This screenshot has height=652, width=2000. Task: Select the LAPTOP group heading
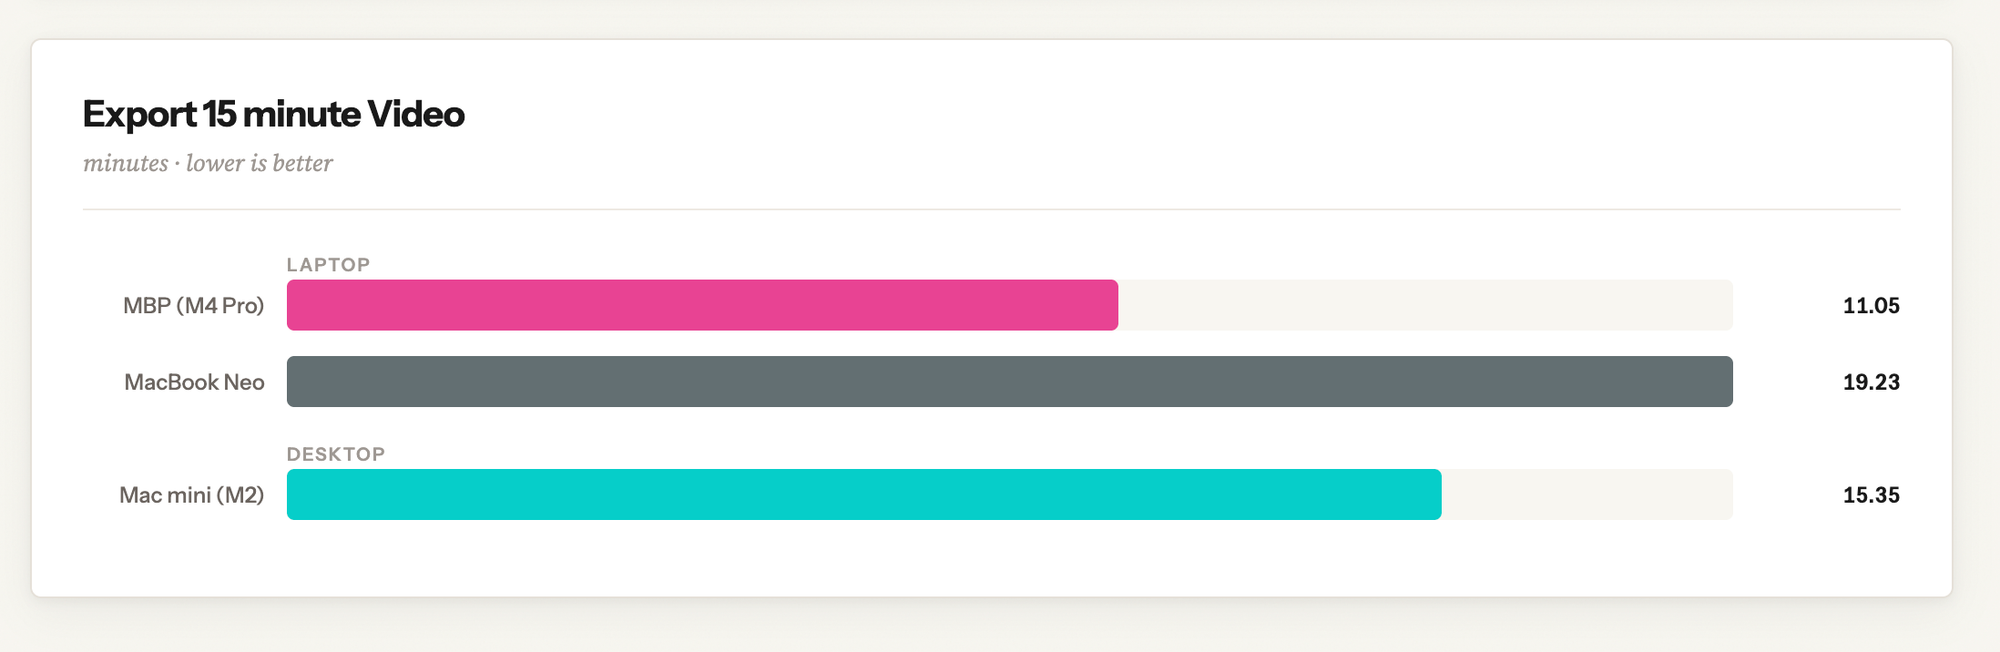[328, 265]
